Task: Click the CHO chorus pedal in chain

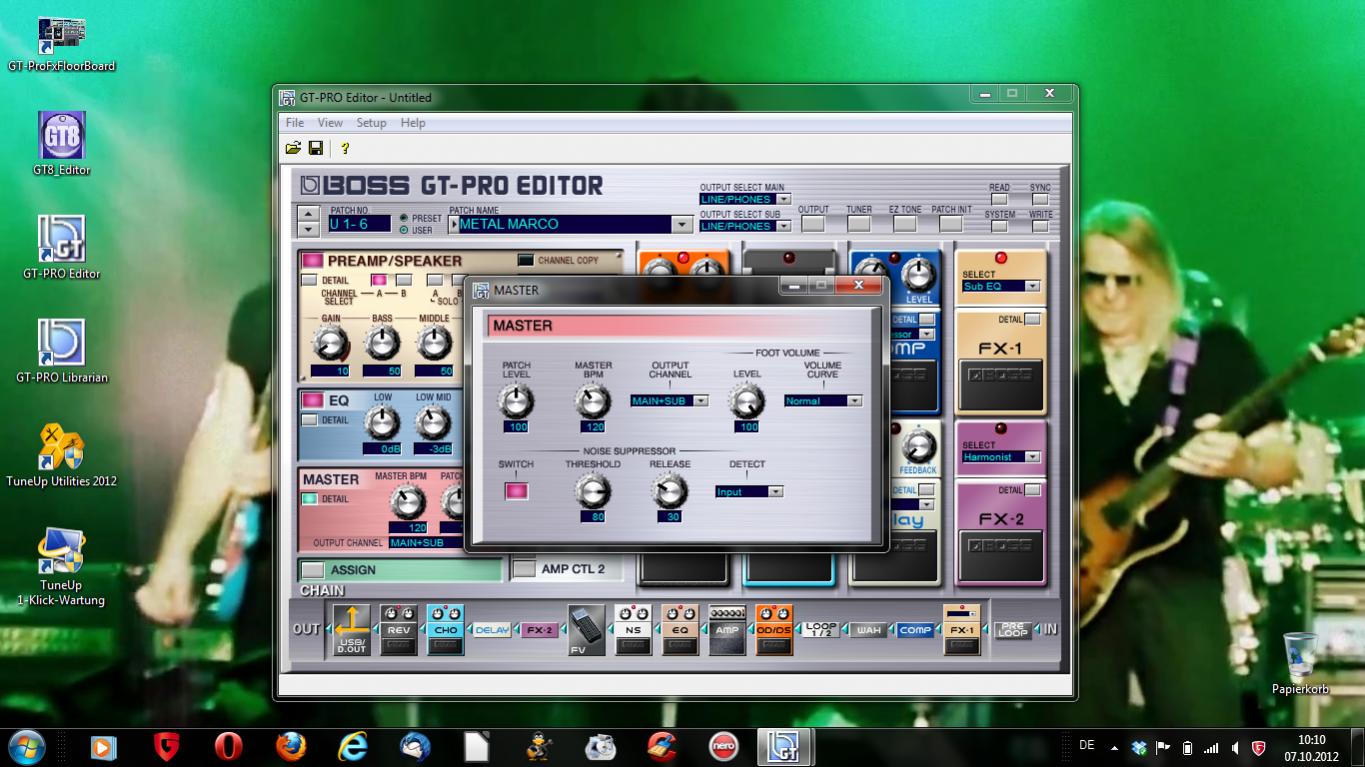Action: click(445, 630)
